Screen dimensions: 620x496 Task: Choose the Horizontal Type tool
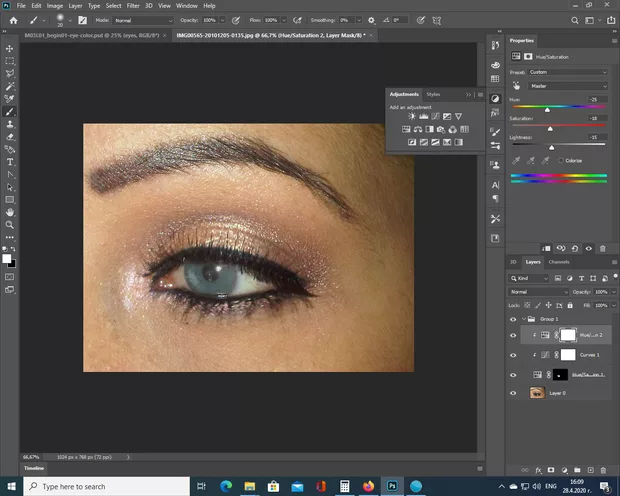[10, 162]
